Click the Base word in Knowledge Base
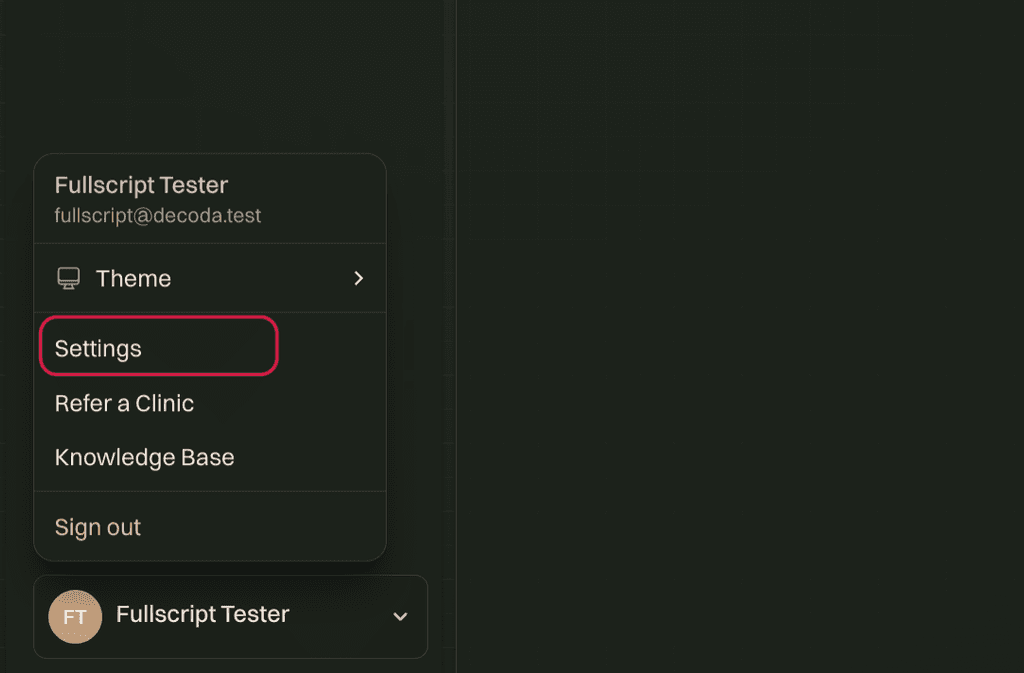 point(208,458)
